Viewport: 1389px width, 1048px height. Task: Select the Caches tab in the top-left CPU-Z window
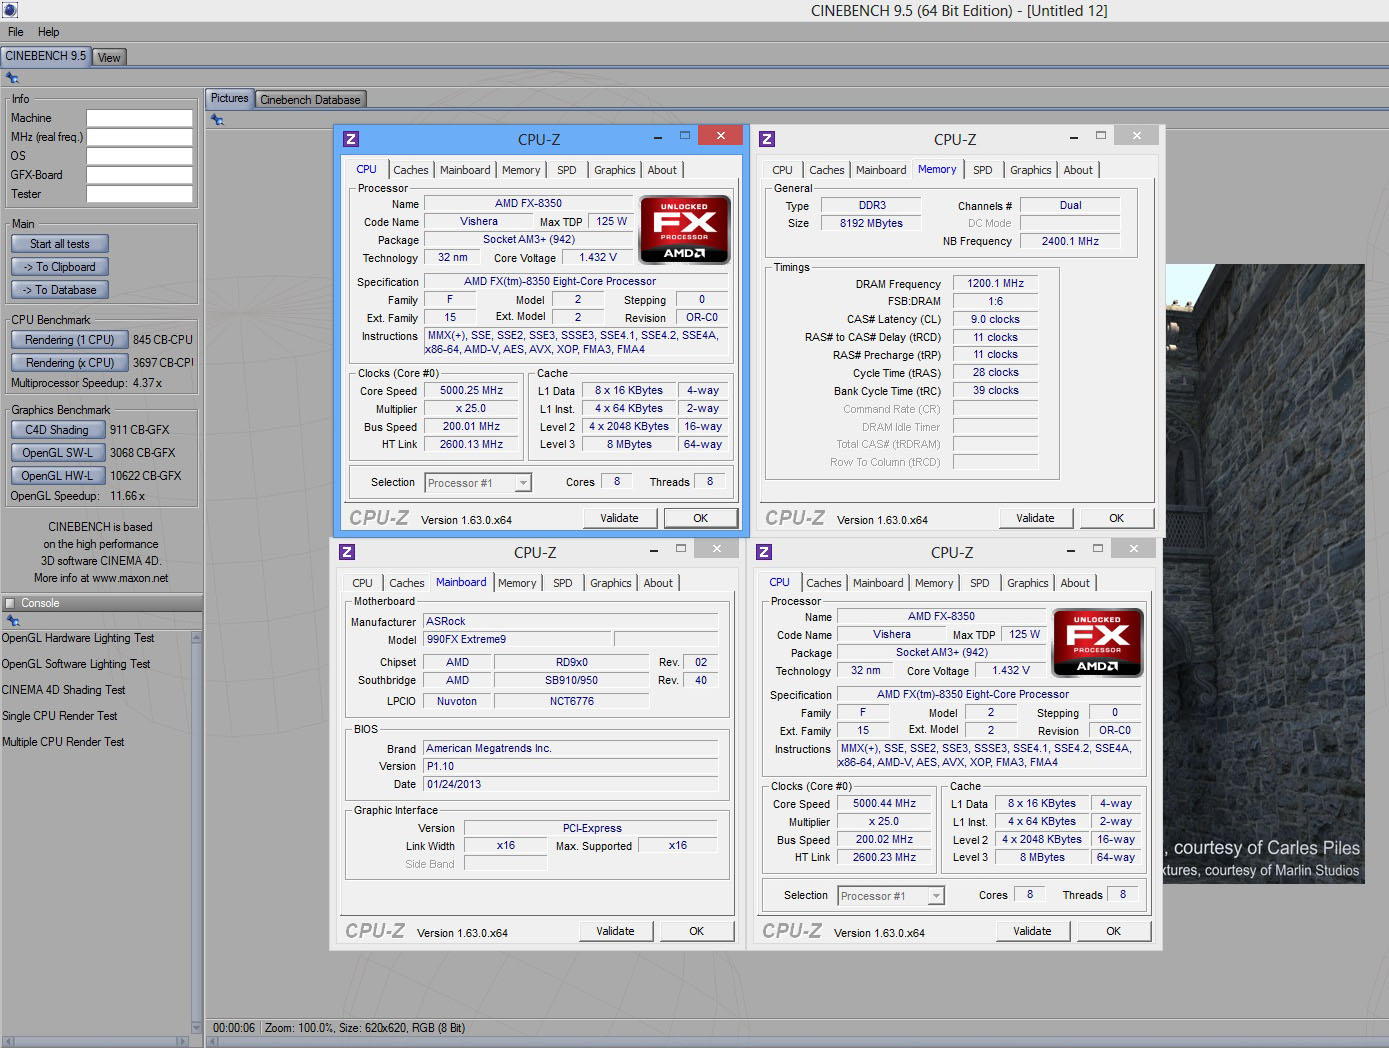pos(410,170)
